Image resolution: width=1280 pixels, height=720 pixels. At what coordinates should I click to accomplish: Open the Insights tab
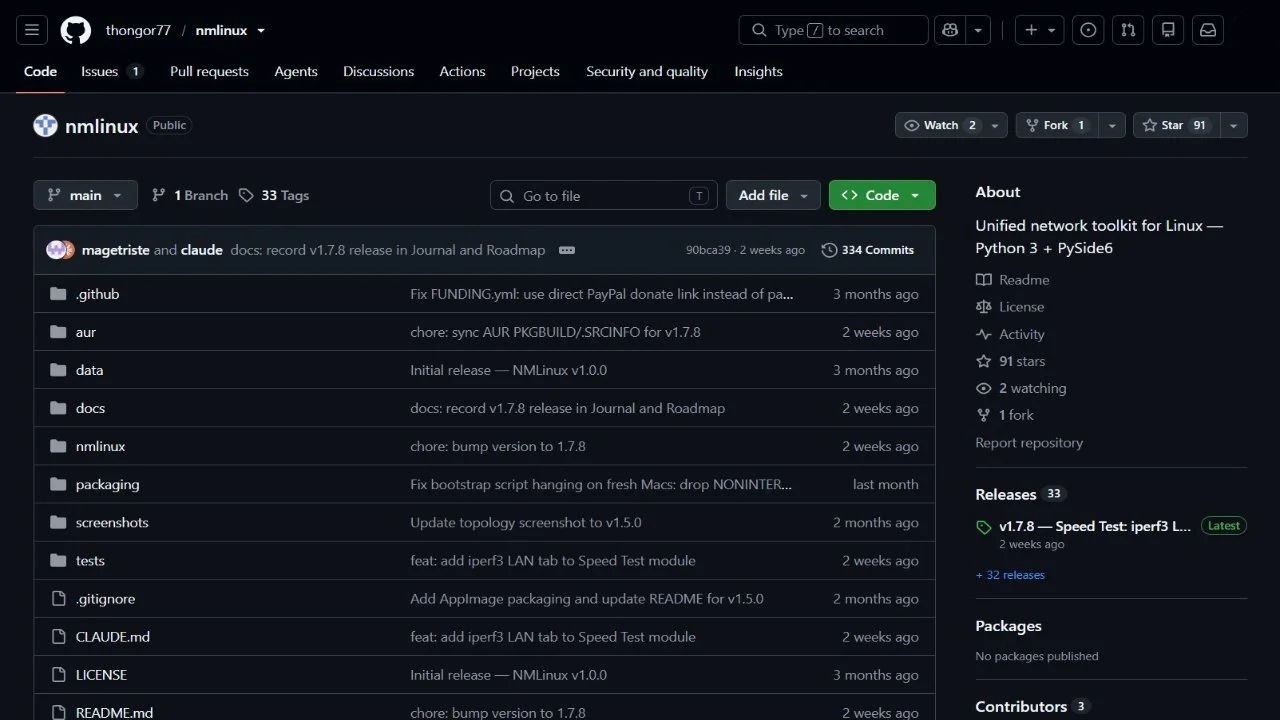tap(758, 71)
